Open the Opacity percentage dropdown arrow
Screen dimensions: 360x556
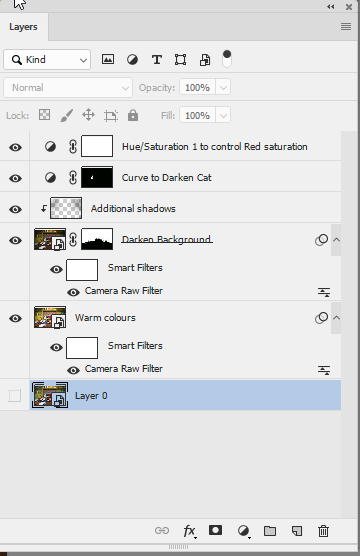(x=223, y=88)
